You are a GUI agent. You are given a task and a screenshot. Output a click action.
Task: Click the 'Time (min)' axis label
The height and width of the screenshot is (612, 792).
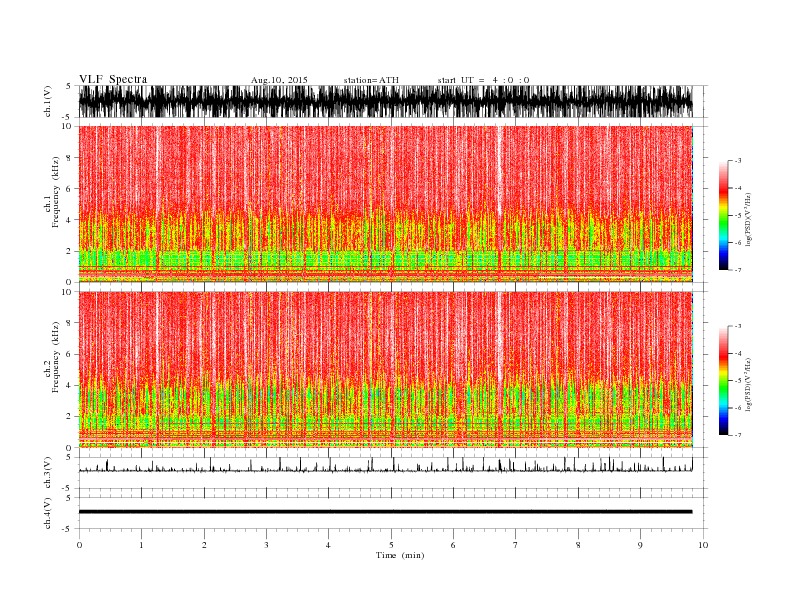pyautogui.click(x=400, y=555)
